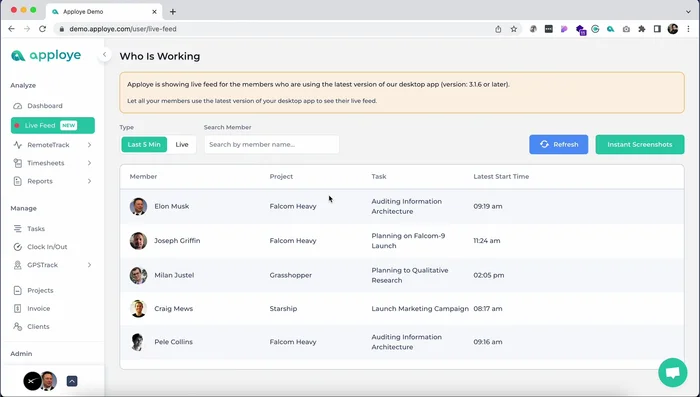Image resolution: width=700 pixels, height=397 pixels.
Task: Open the browser Extensions puzzle icon
Action: click(642, 29)
